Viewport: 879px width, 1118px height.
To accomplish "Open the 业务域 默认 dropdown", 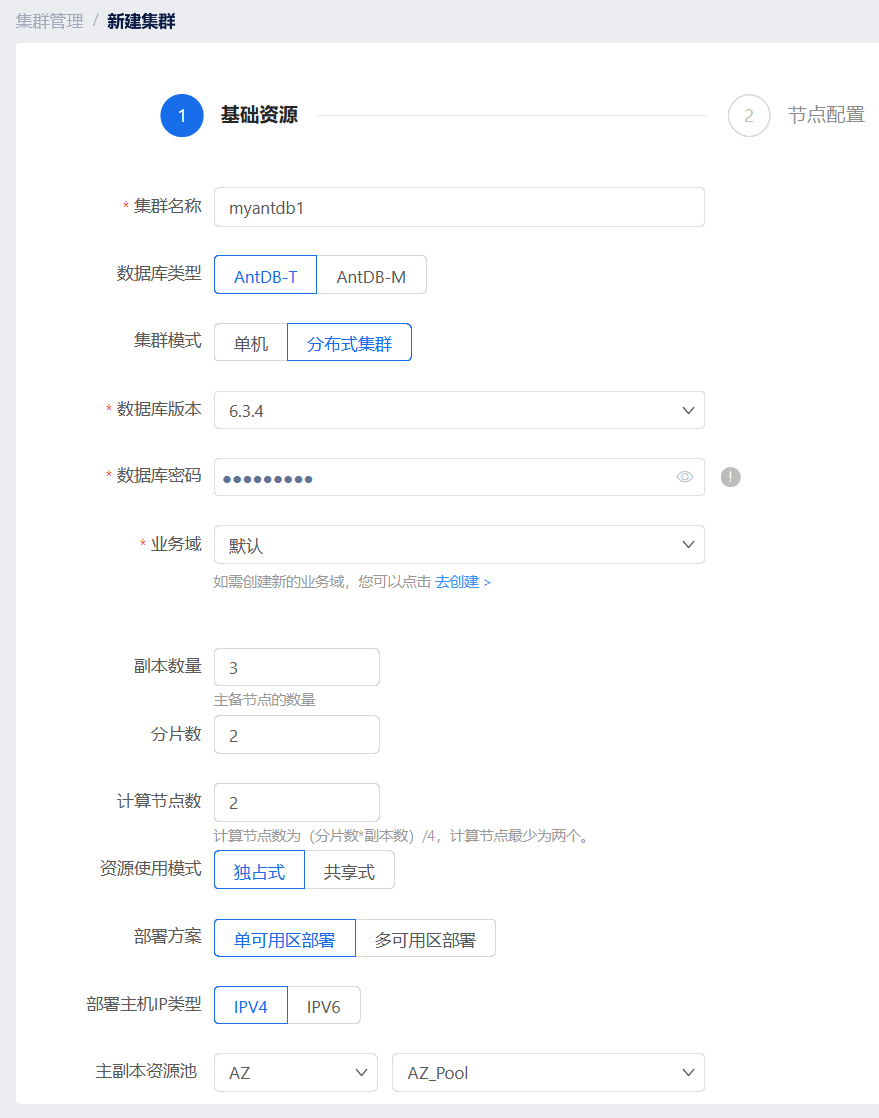I will [459, 545].
